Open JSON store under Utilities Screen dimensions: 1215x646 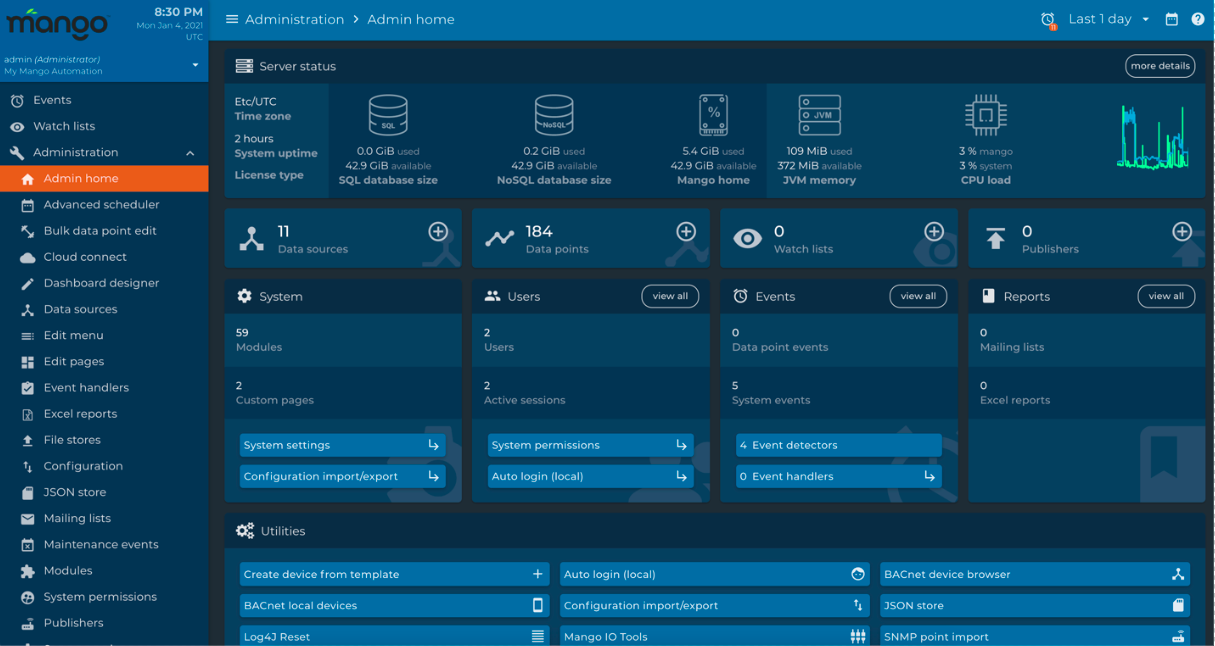click(x=1035, y=605)
